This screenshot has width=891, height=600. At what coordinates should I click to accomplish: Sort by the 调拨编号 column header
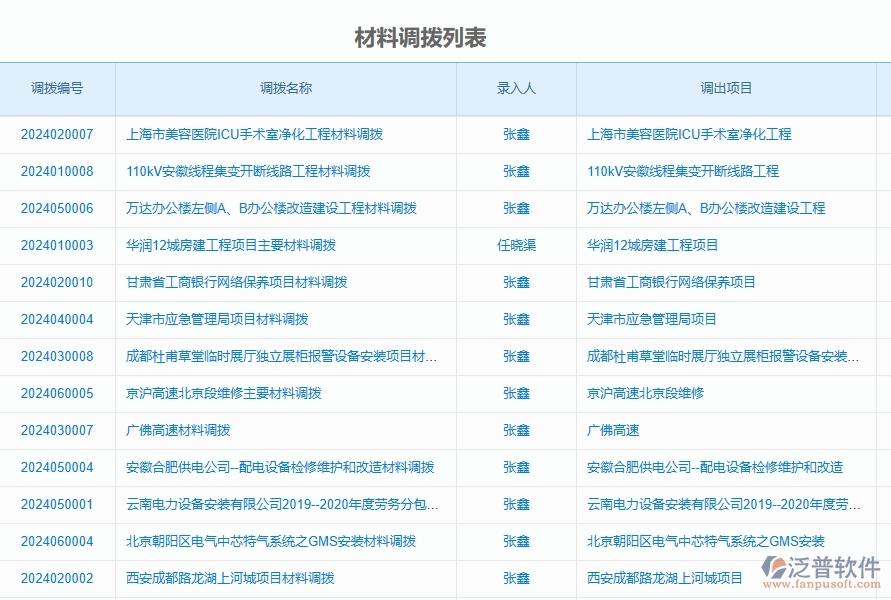coord(55,88)
